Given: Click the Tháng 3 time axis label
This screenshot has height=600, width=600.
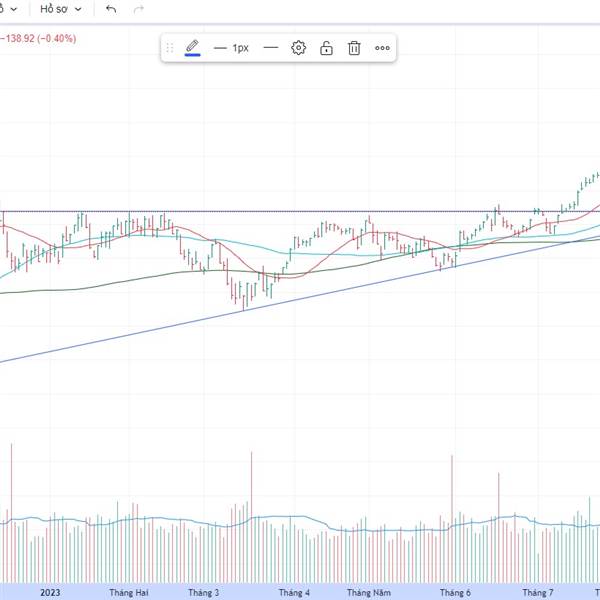Looking at the screenshot, I should pos(203,592).
